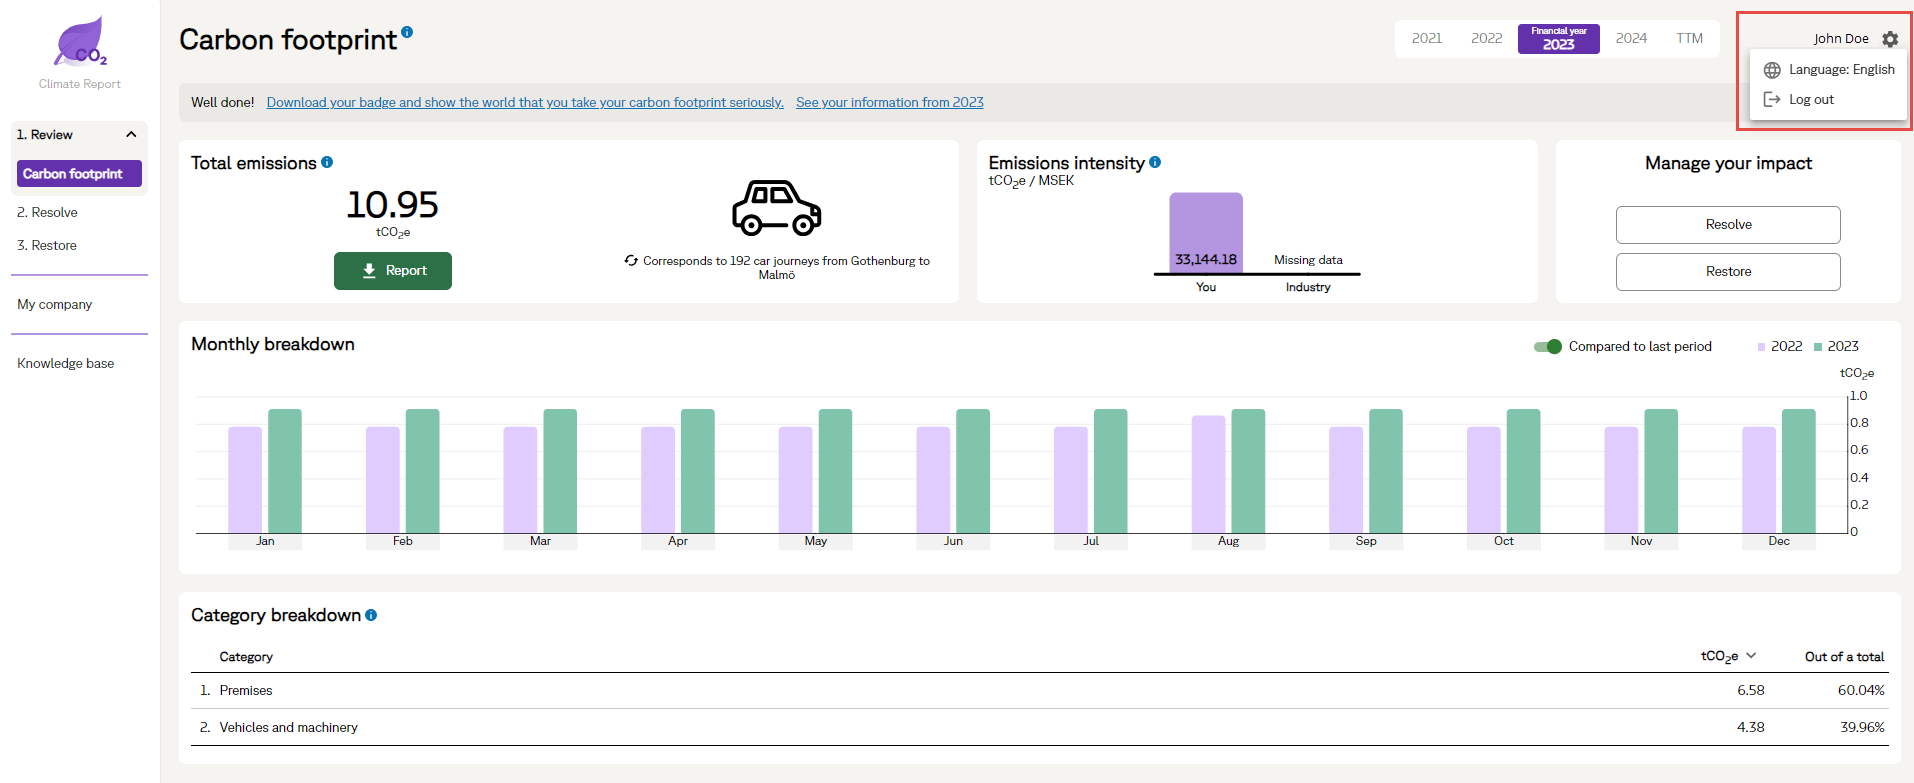Image resolution: width=1914 pixels, height=783 pixels.
Task: Click the purple You emissions intensity bar
Action: [x=1206, y=232]
